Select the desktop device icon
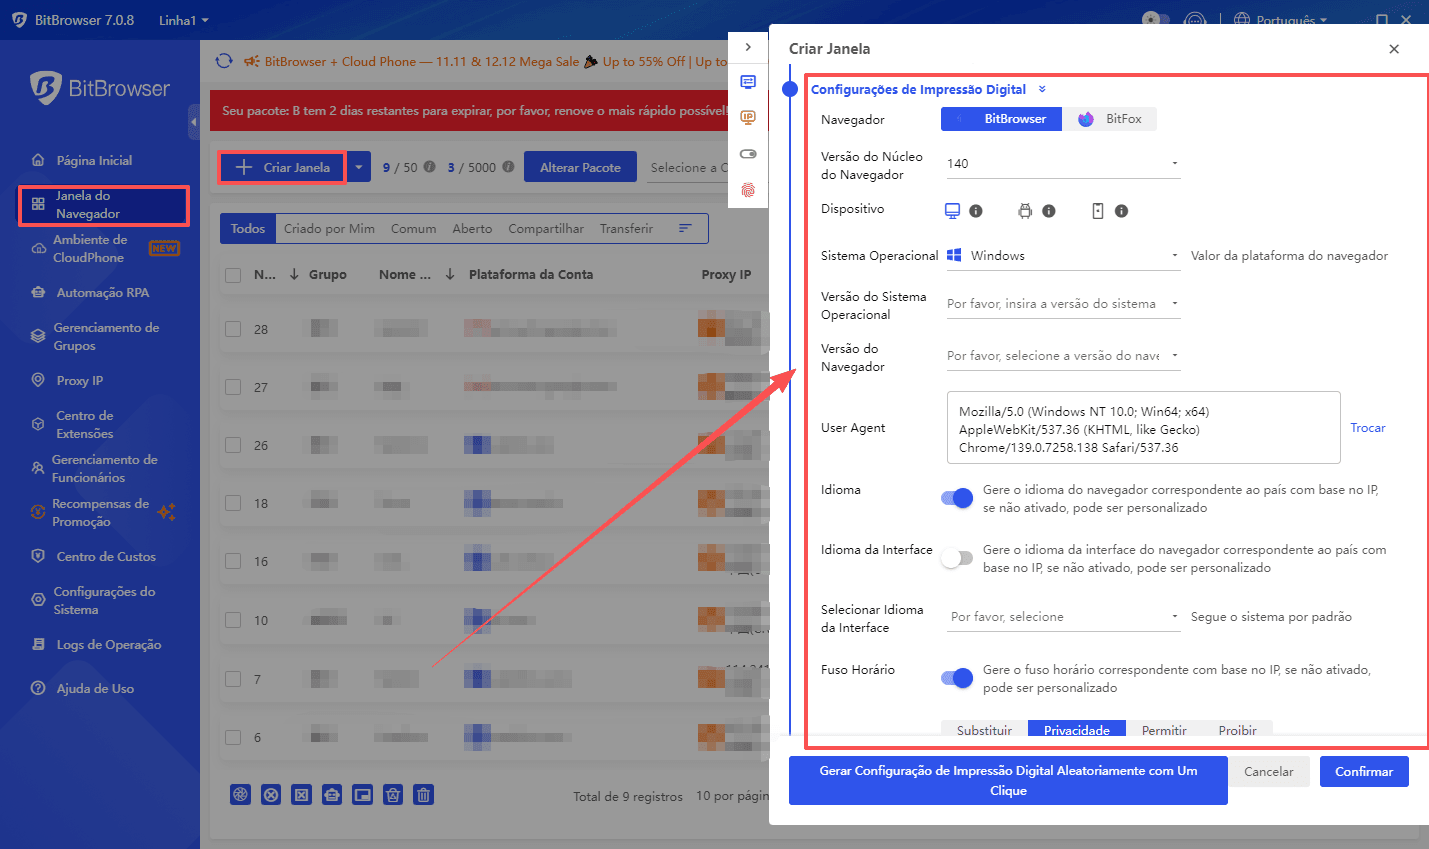The height and width of the screenshot is (849, 1429). (952, 211)
